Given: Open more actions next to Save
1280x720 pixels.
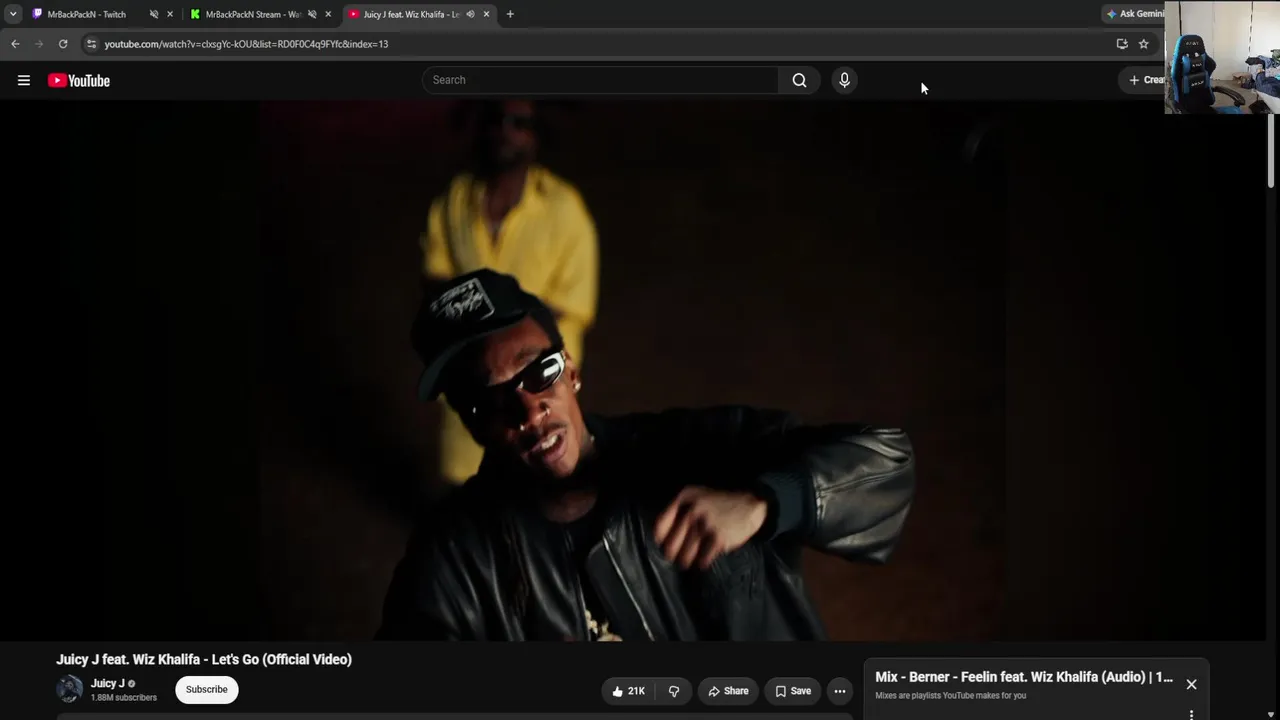Looking at the screenshot, I should [x=840, y=691].
